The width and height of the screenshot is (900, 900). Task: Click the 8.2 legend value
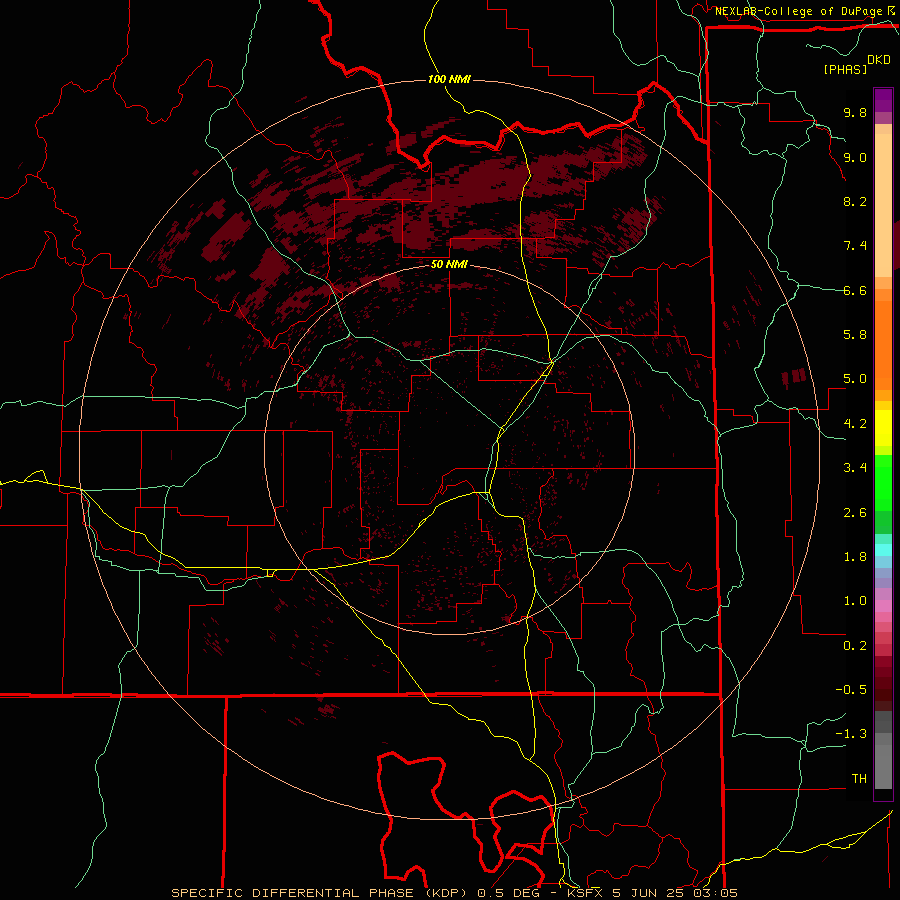point(855,201)
